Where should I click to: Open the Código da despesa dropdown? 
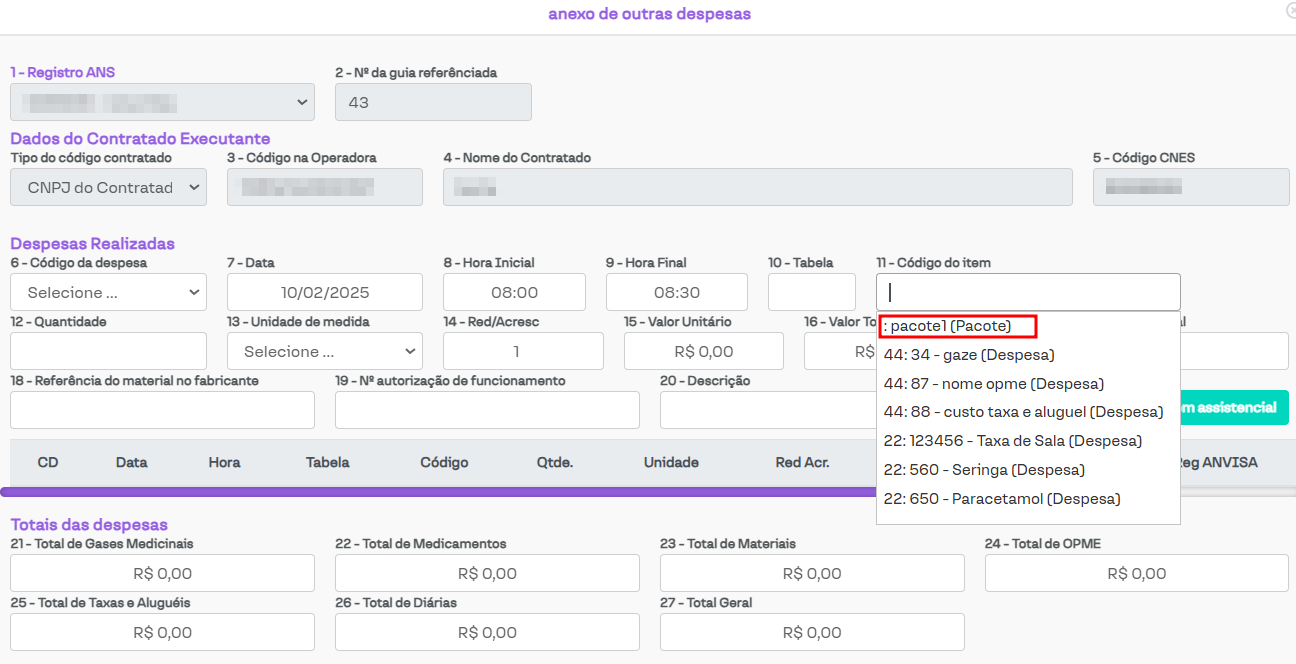coord(108,292)
